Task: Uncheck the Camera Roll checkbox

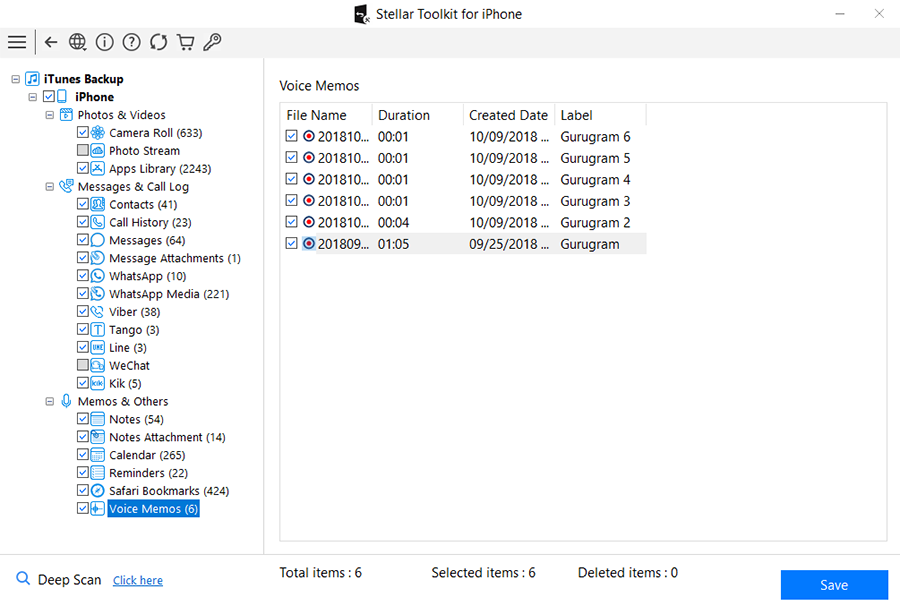Action: [x=83, y=133]
